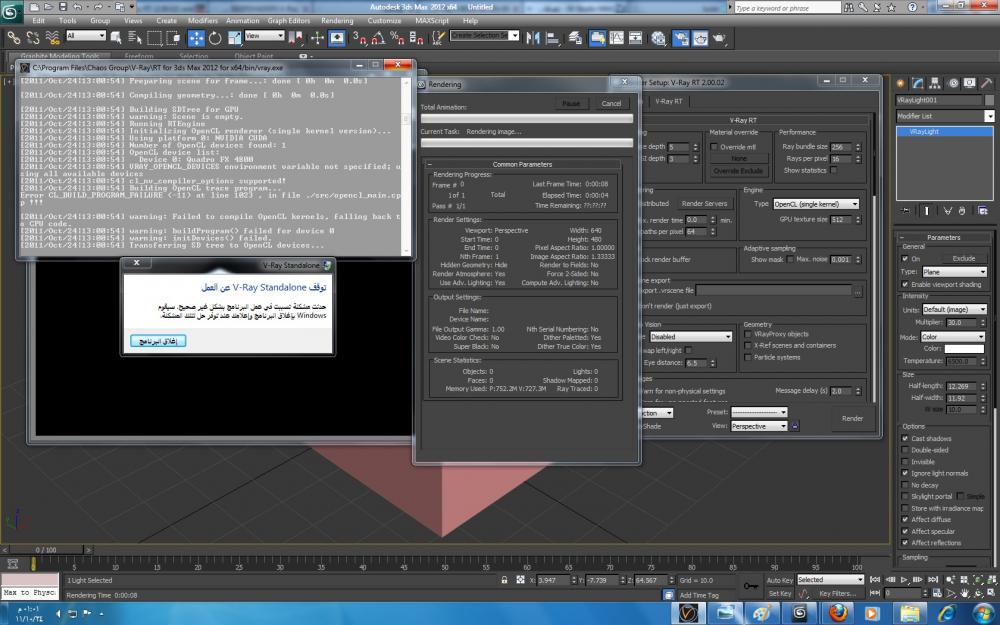
Task: Select the V-Ray RT tab
Action: click(x=668, y=101)
